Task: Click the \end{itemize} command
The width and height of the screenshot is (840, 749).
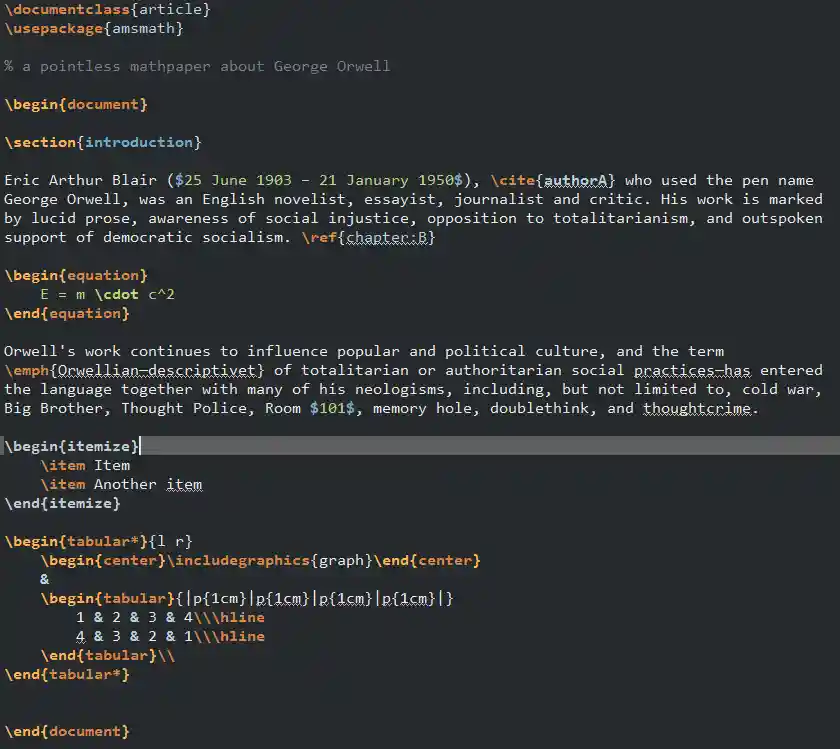Action: tap(62, 503)
